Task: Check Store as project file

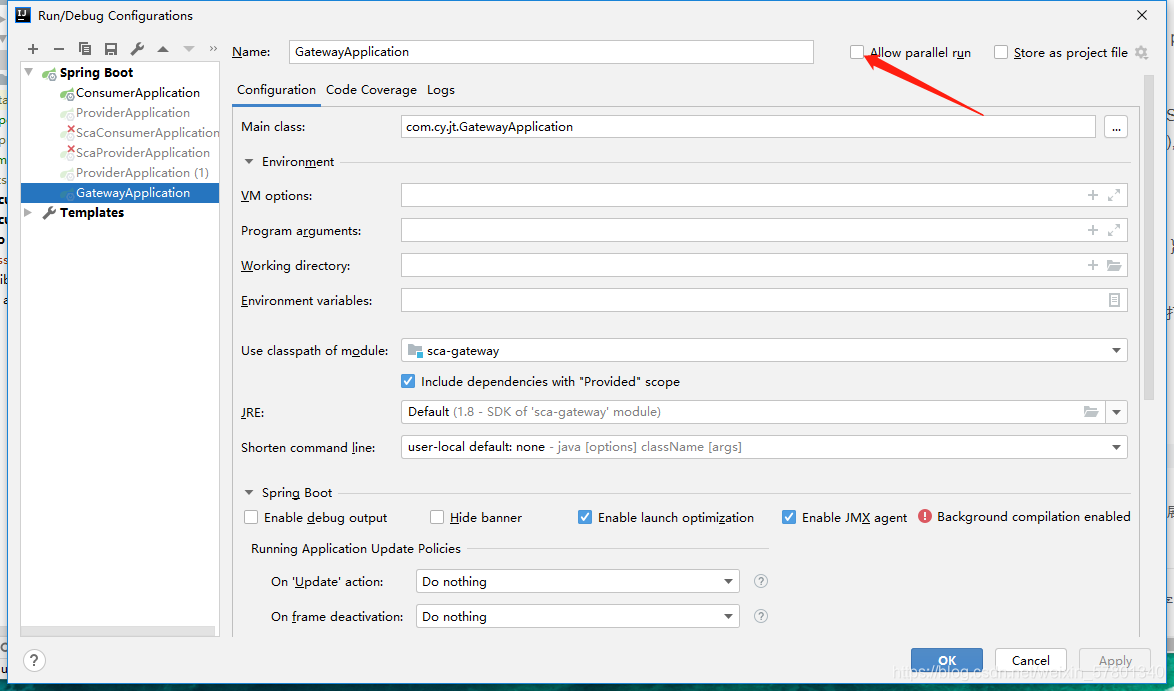Action: coord(1000,52)
